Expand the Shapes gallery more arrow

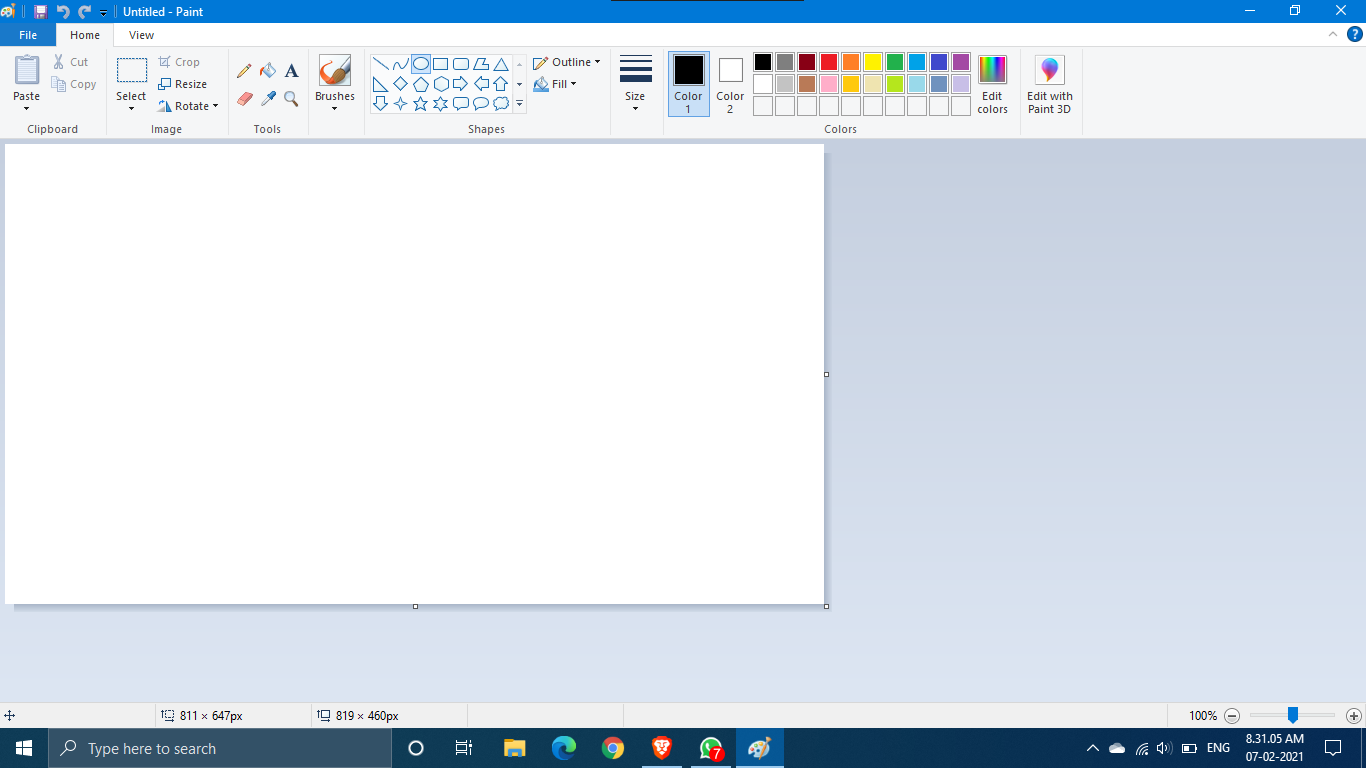(x=519, y=103)
